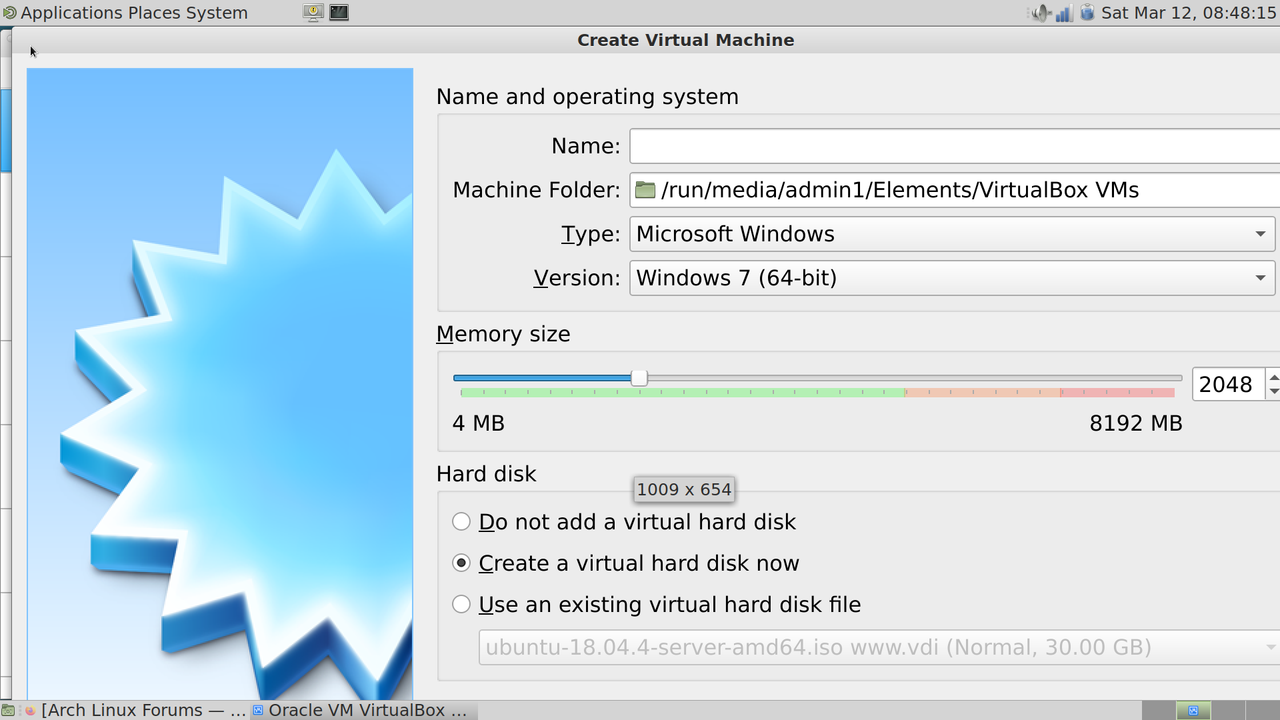The width and height of the screenshot is (1280, 720).
Task: Launch the terminal from the top panel
Action: pos(339,13)
